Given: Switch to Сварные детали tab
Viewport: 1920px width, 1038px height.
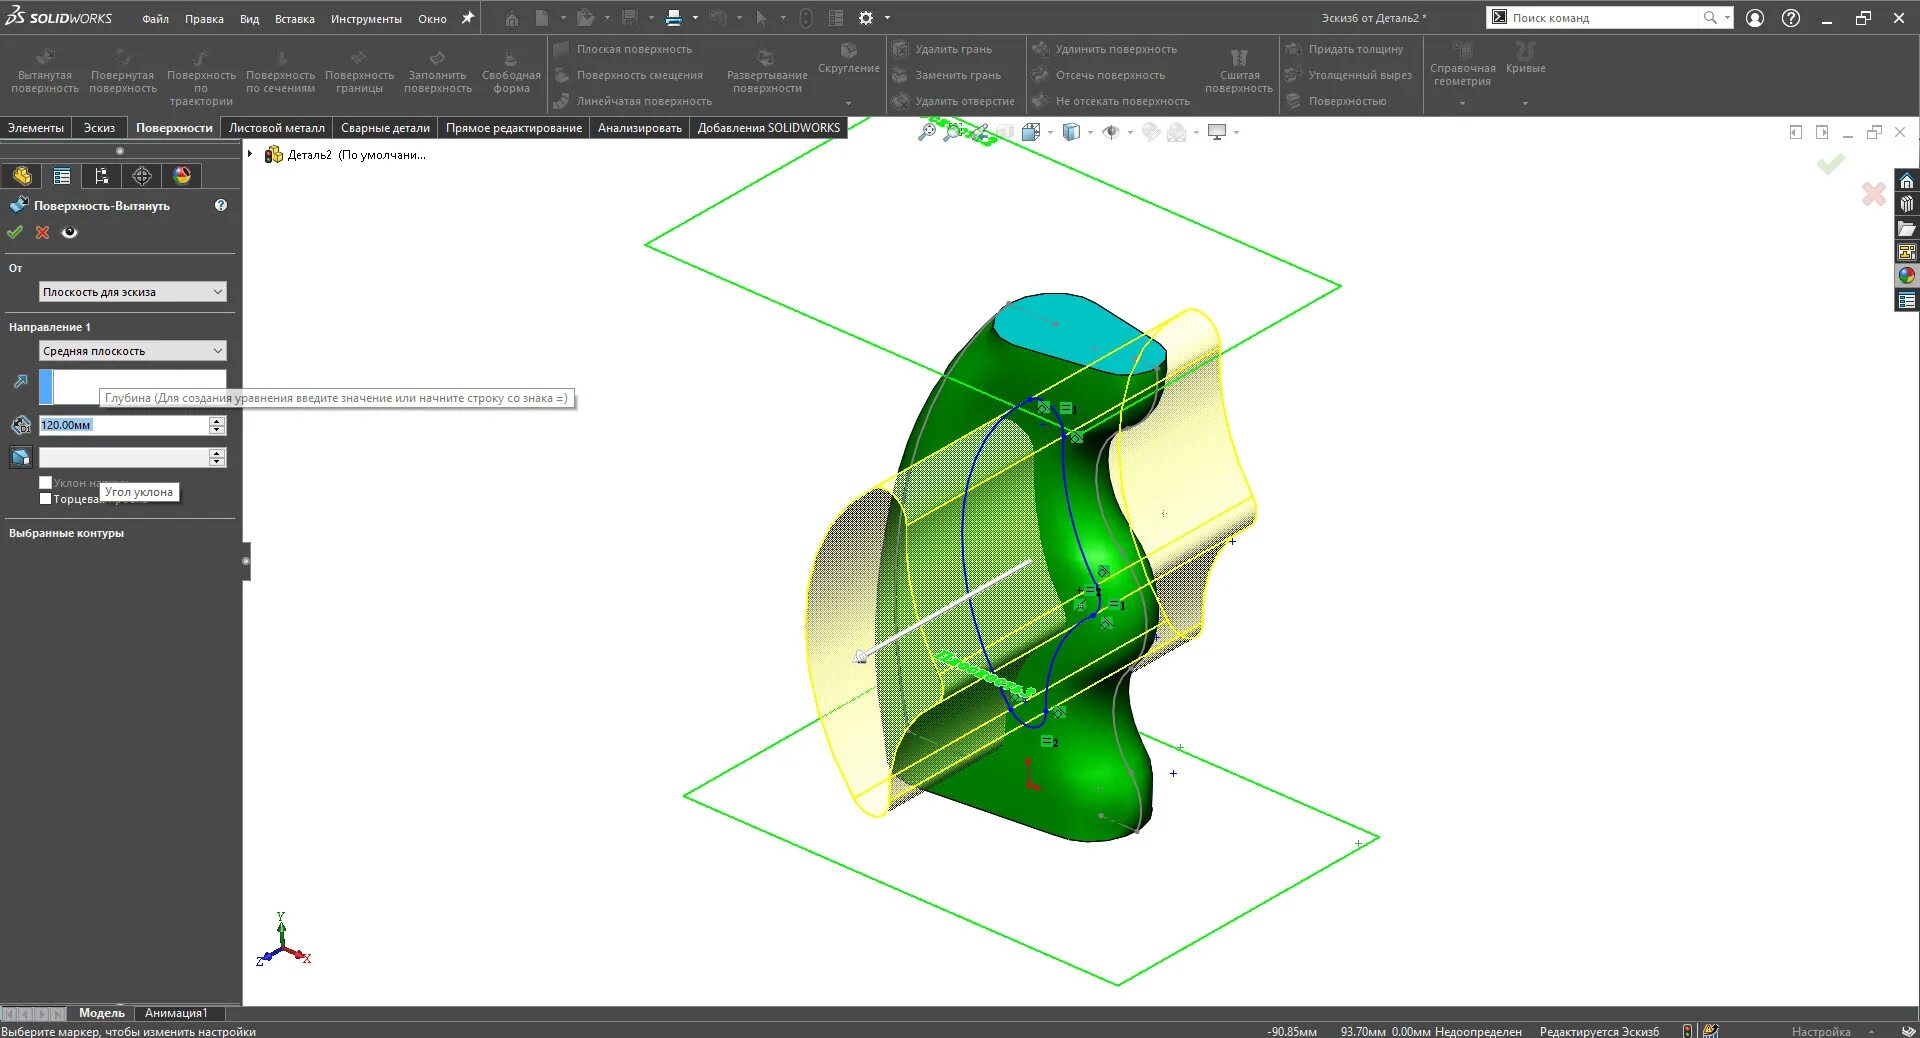Looking at the screenshot, I should pyautogui.click(x=385, y=128).
